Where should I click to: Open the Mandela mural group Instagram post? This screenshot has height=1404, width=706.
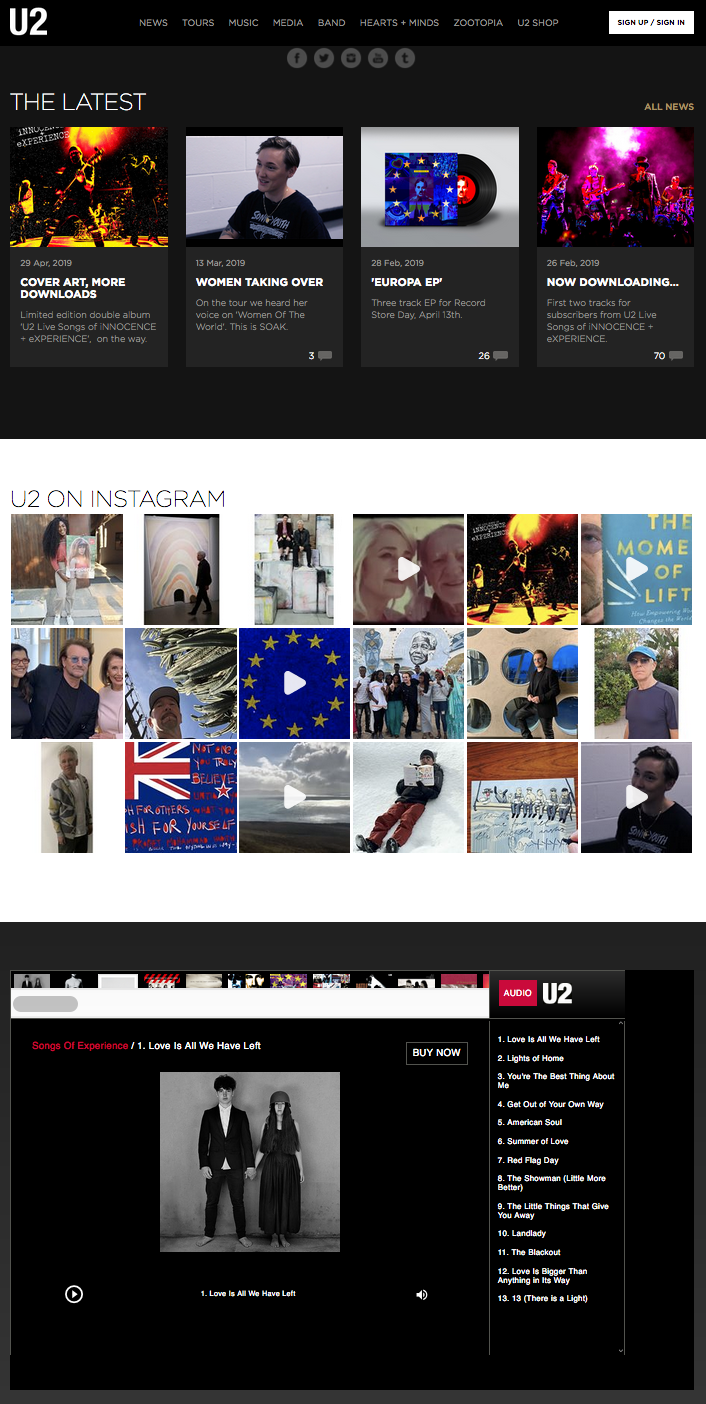(408, 683)
